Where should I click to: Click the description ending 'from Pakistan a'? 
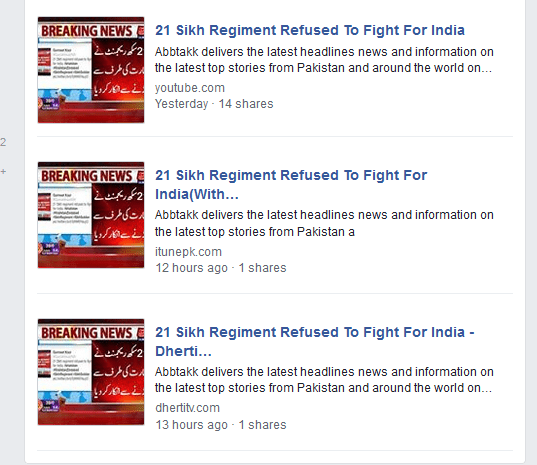tap(324, 223)
